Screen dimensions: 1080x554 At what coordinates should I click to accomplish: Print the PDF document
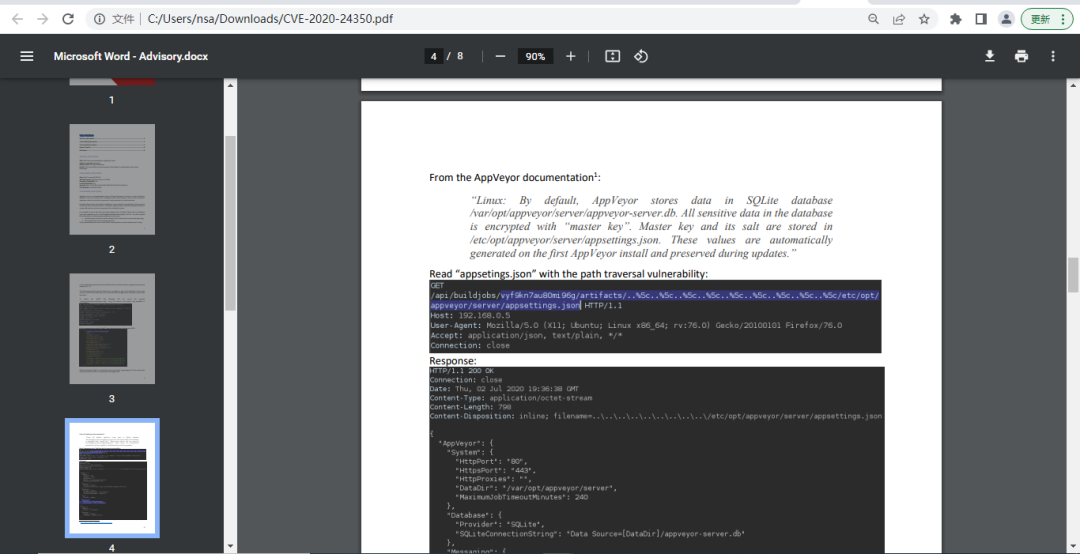1021,57
